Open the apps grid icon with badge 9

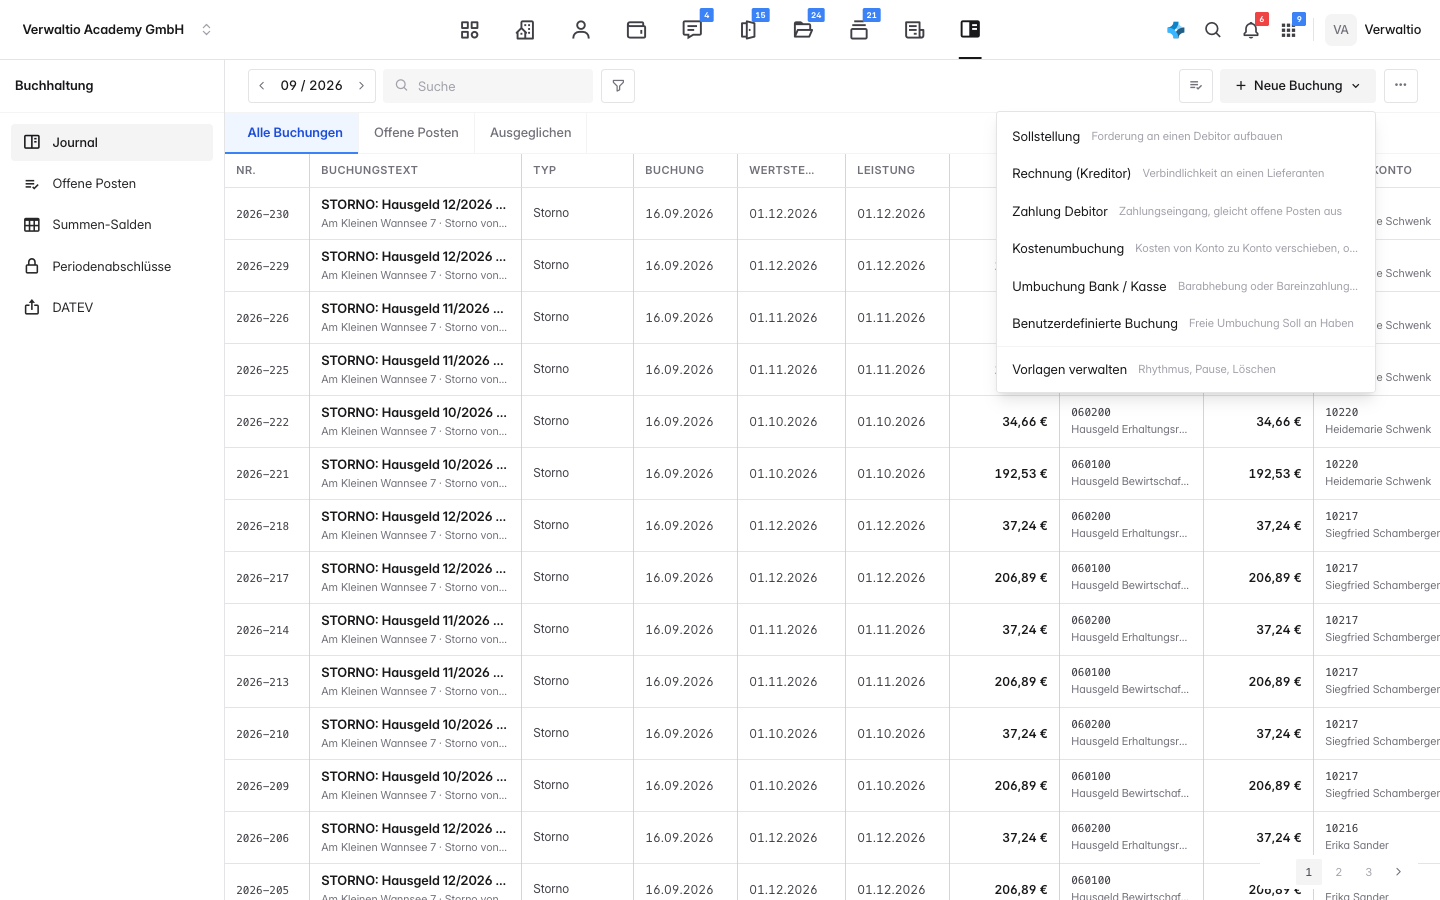tap(1288, 30)
